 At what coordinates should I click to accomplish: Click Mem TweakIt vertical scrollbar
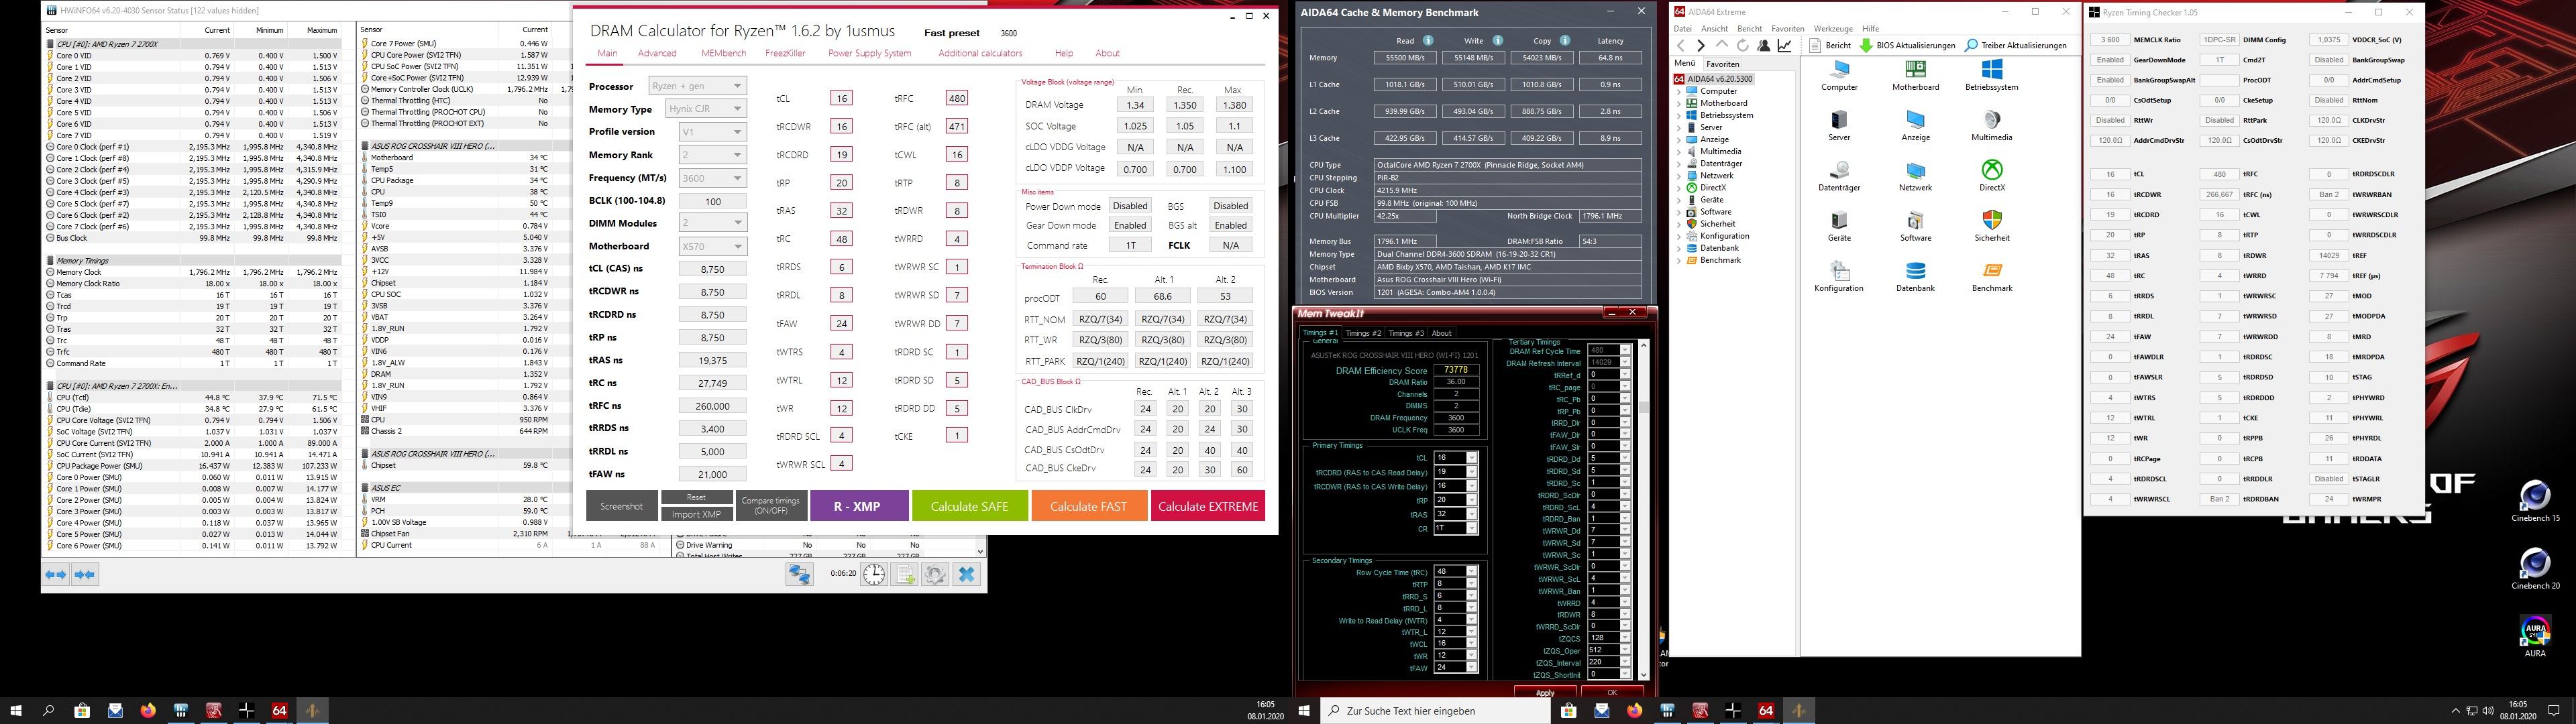coord(1643,510)
